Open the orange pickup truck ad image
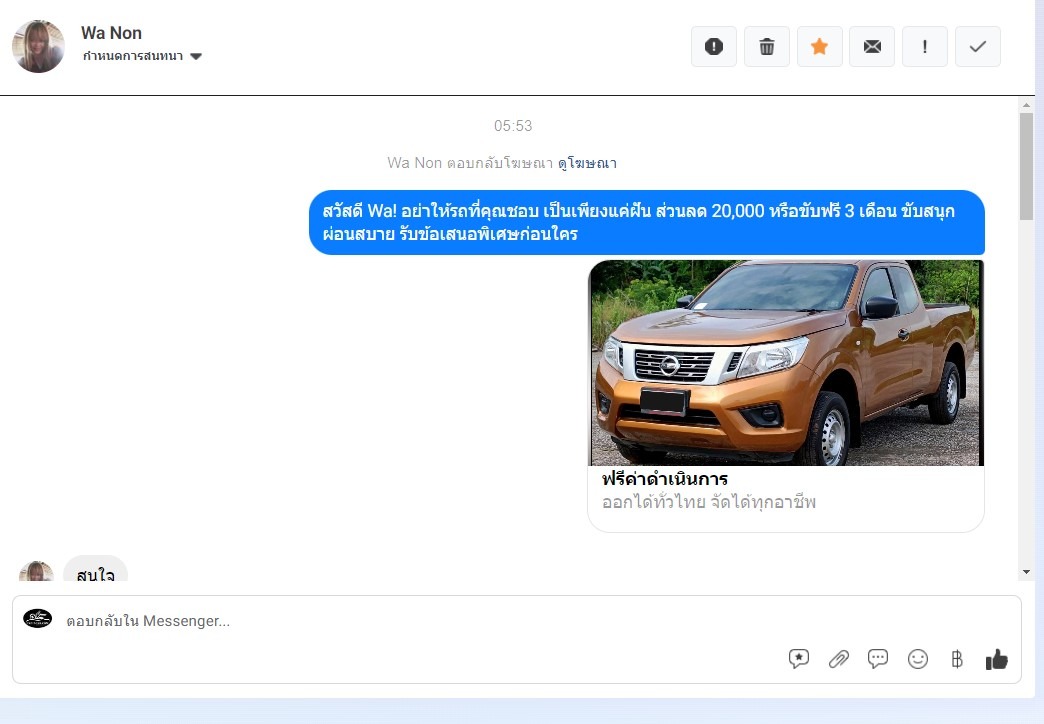Image resolution: width=1044 pixels, height=724 pixels. (786, 363)
